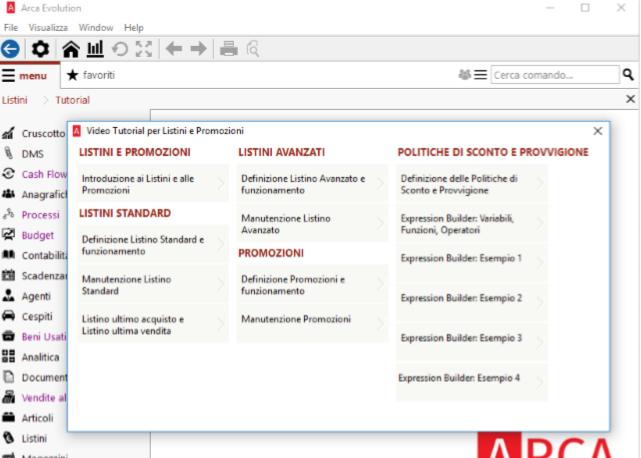
Task: Open Expression Builder: Esempio 3
Action: point(472,342)
